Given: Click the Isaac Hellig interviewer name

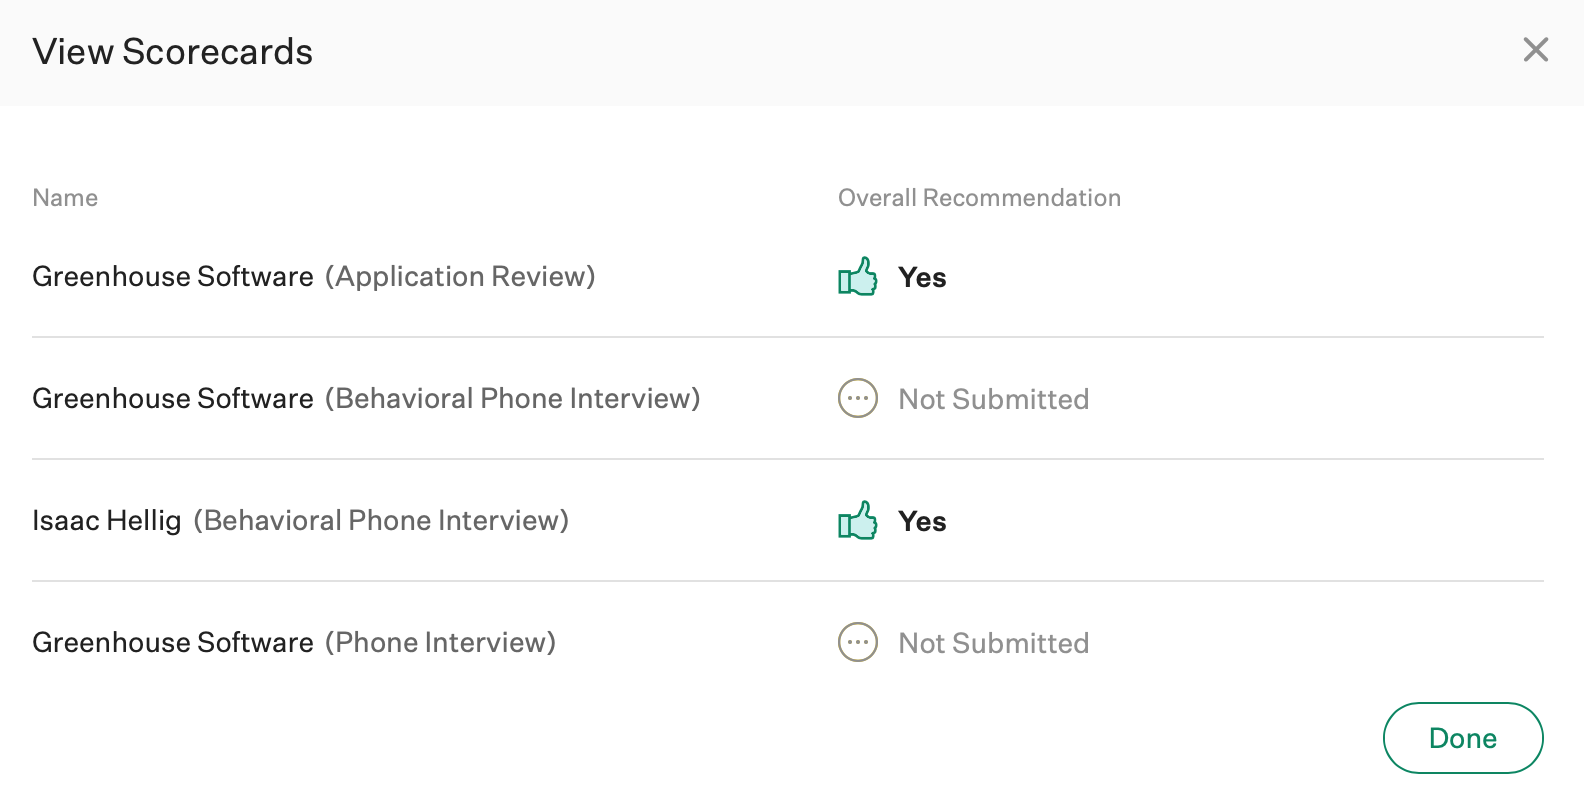Looking at the screenshot, I should (107, 520).
